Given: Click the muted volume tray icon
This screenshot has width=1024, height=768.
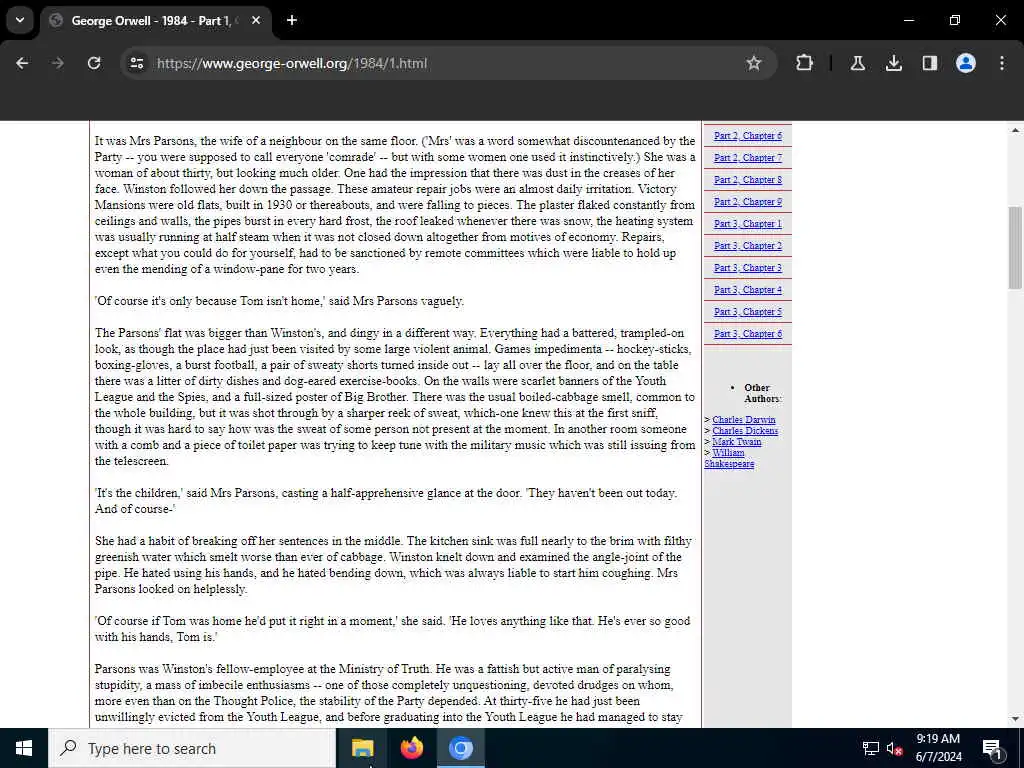Looking at the screenshot, I should tap(894, 748).
